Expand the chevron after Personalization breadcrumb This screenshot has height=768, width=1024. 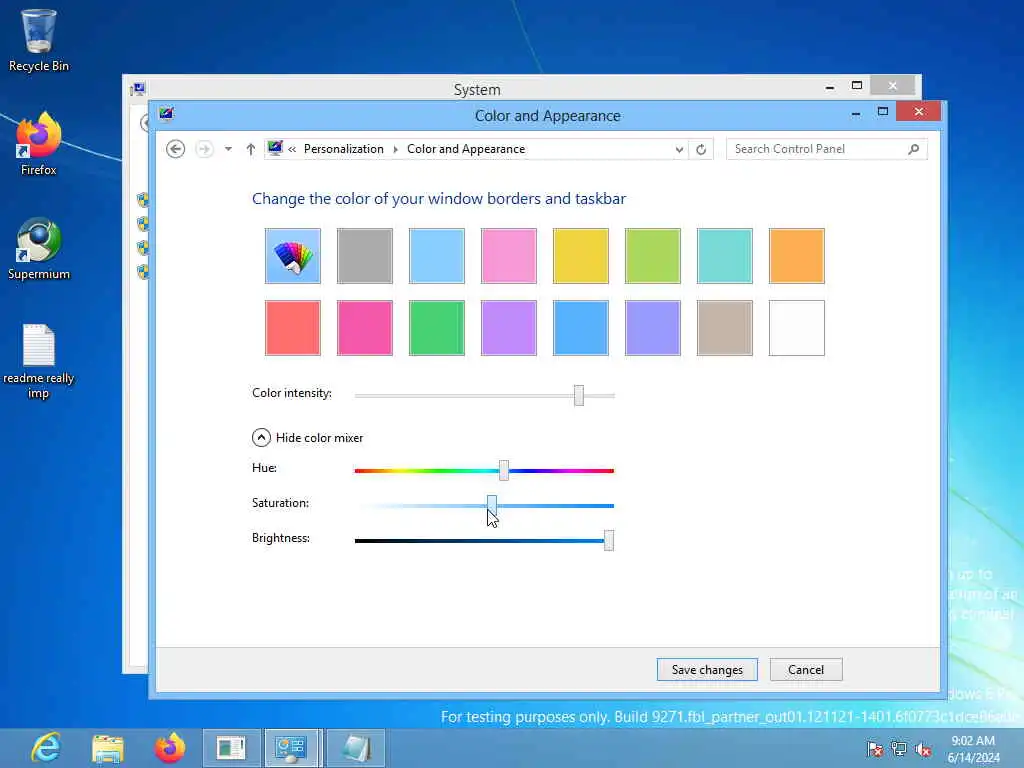click(396, 149)
